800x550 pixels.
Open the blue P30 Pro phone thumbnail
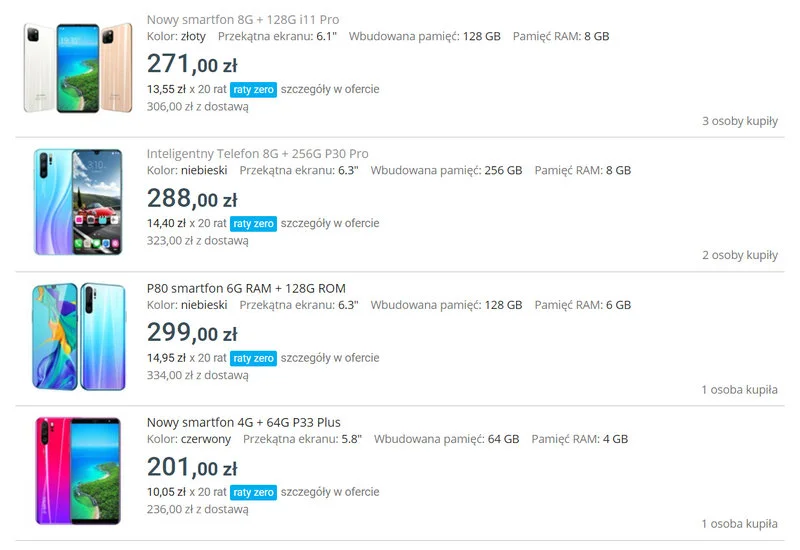coord(76,200)
